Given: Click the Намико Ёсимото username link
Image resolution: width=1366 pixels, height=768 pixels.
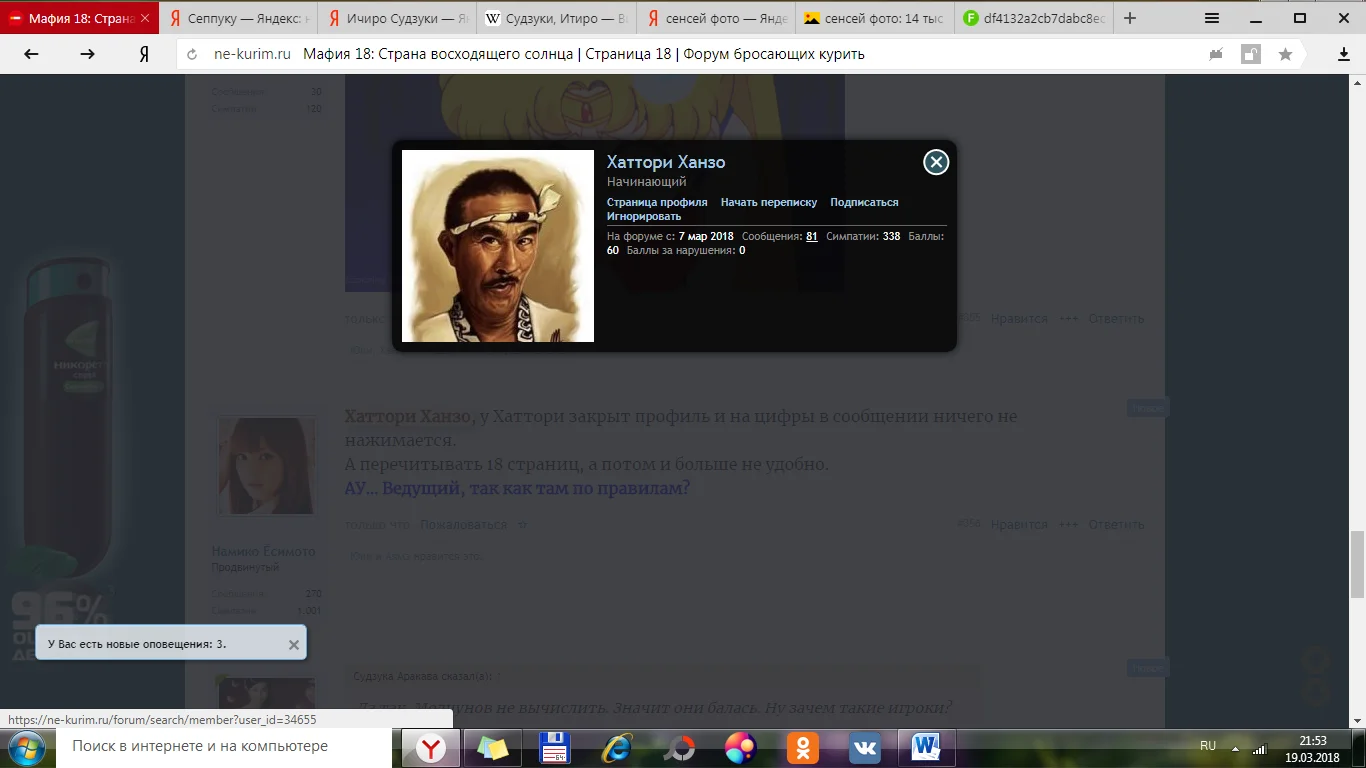Looking at the screenshot, I should tap(263, 552).
